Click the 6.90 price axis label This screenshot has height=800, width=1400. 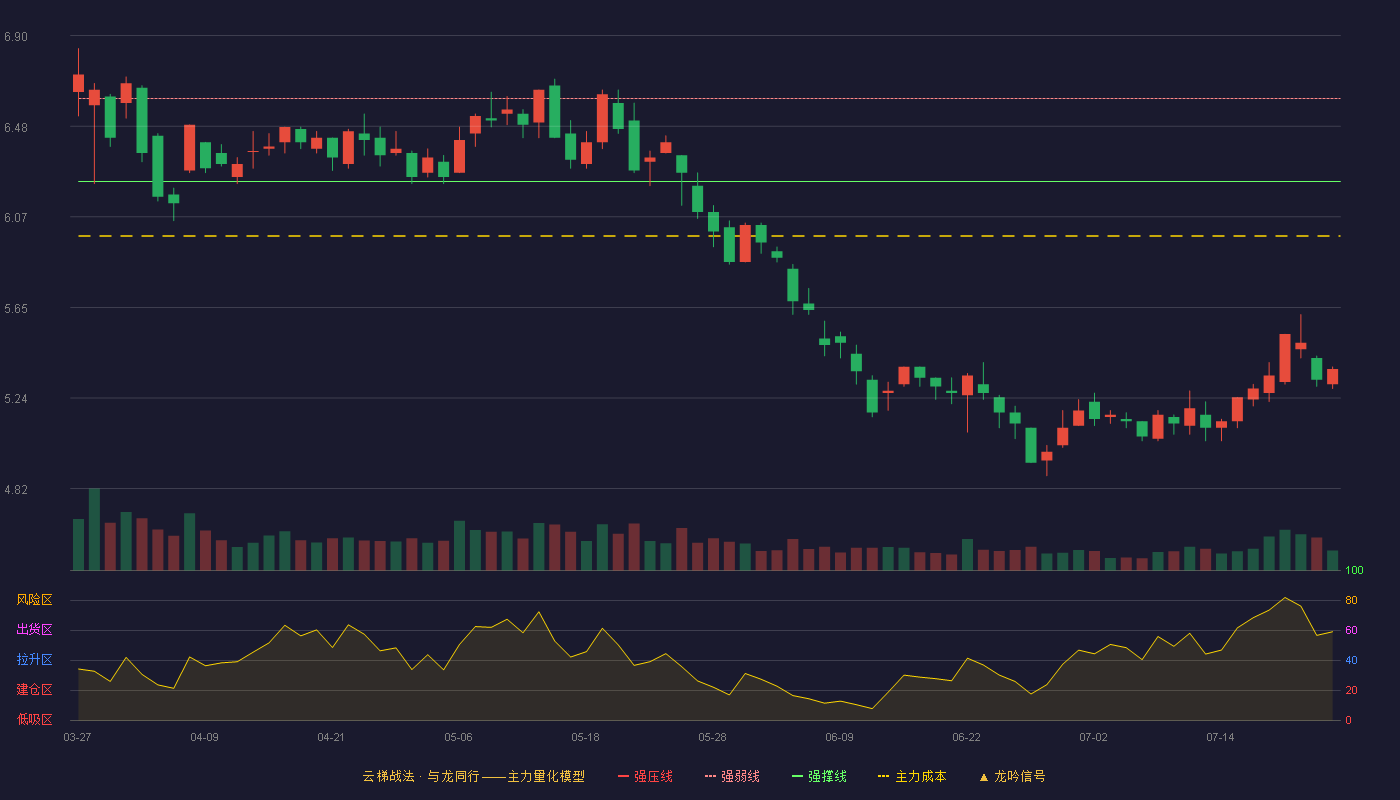coord(16,37)
